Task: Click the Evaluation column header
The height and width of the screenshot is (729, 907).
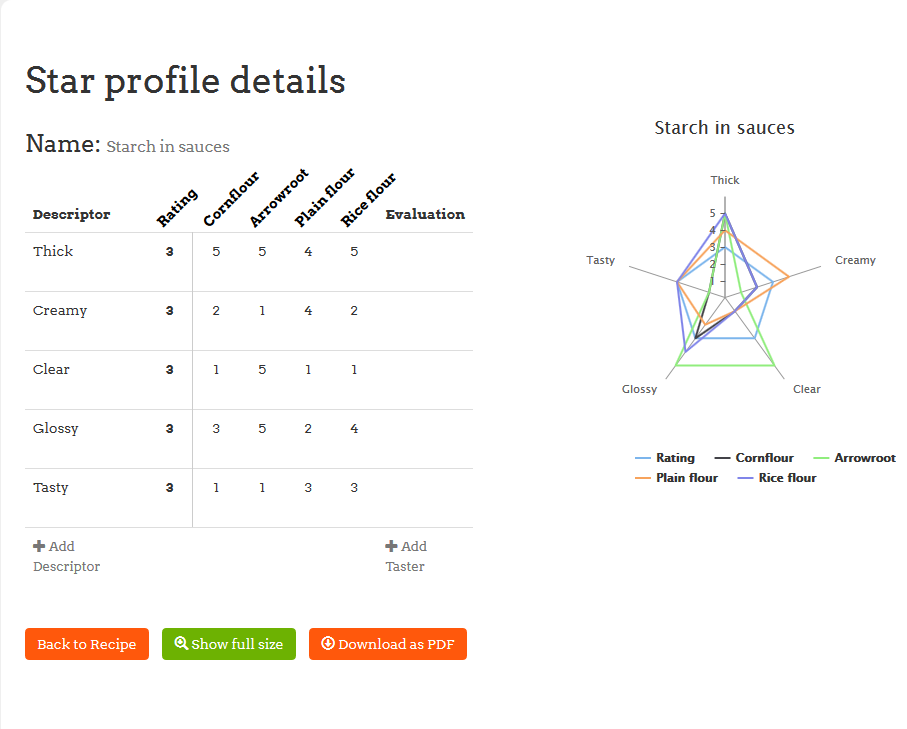Action: click(x=425, y=214)
